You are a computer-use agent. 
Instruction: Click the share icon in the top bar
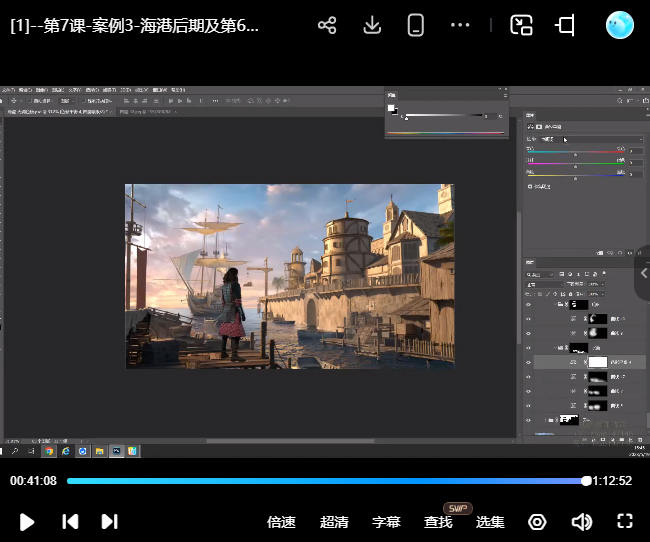click(327, 26)
